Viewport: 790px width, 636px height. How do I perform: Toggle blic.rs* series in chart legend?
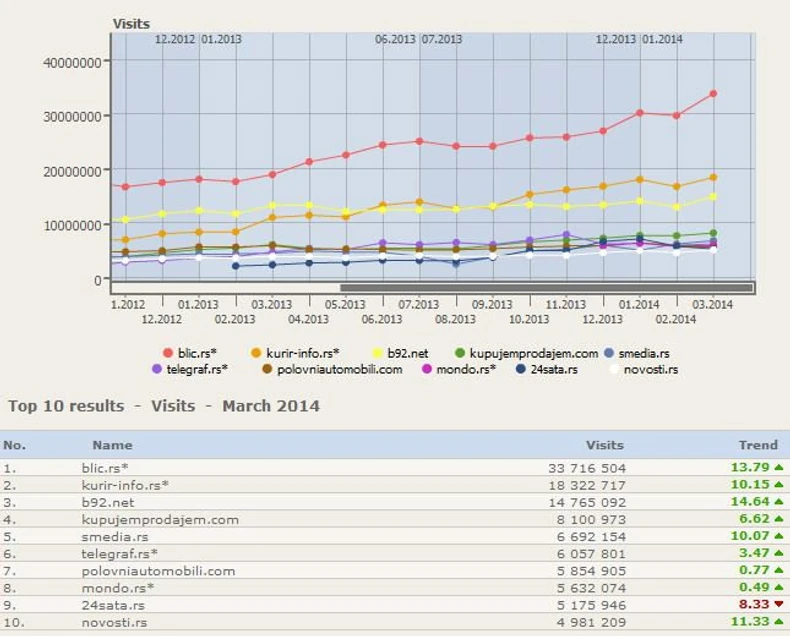pos(168,353)
